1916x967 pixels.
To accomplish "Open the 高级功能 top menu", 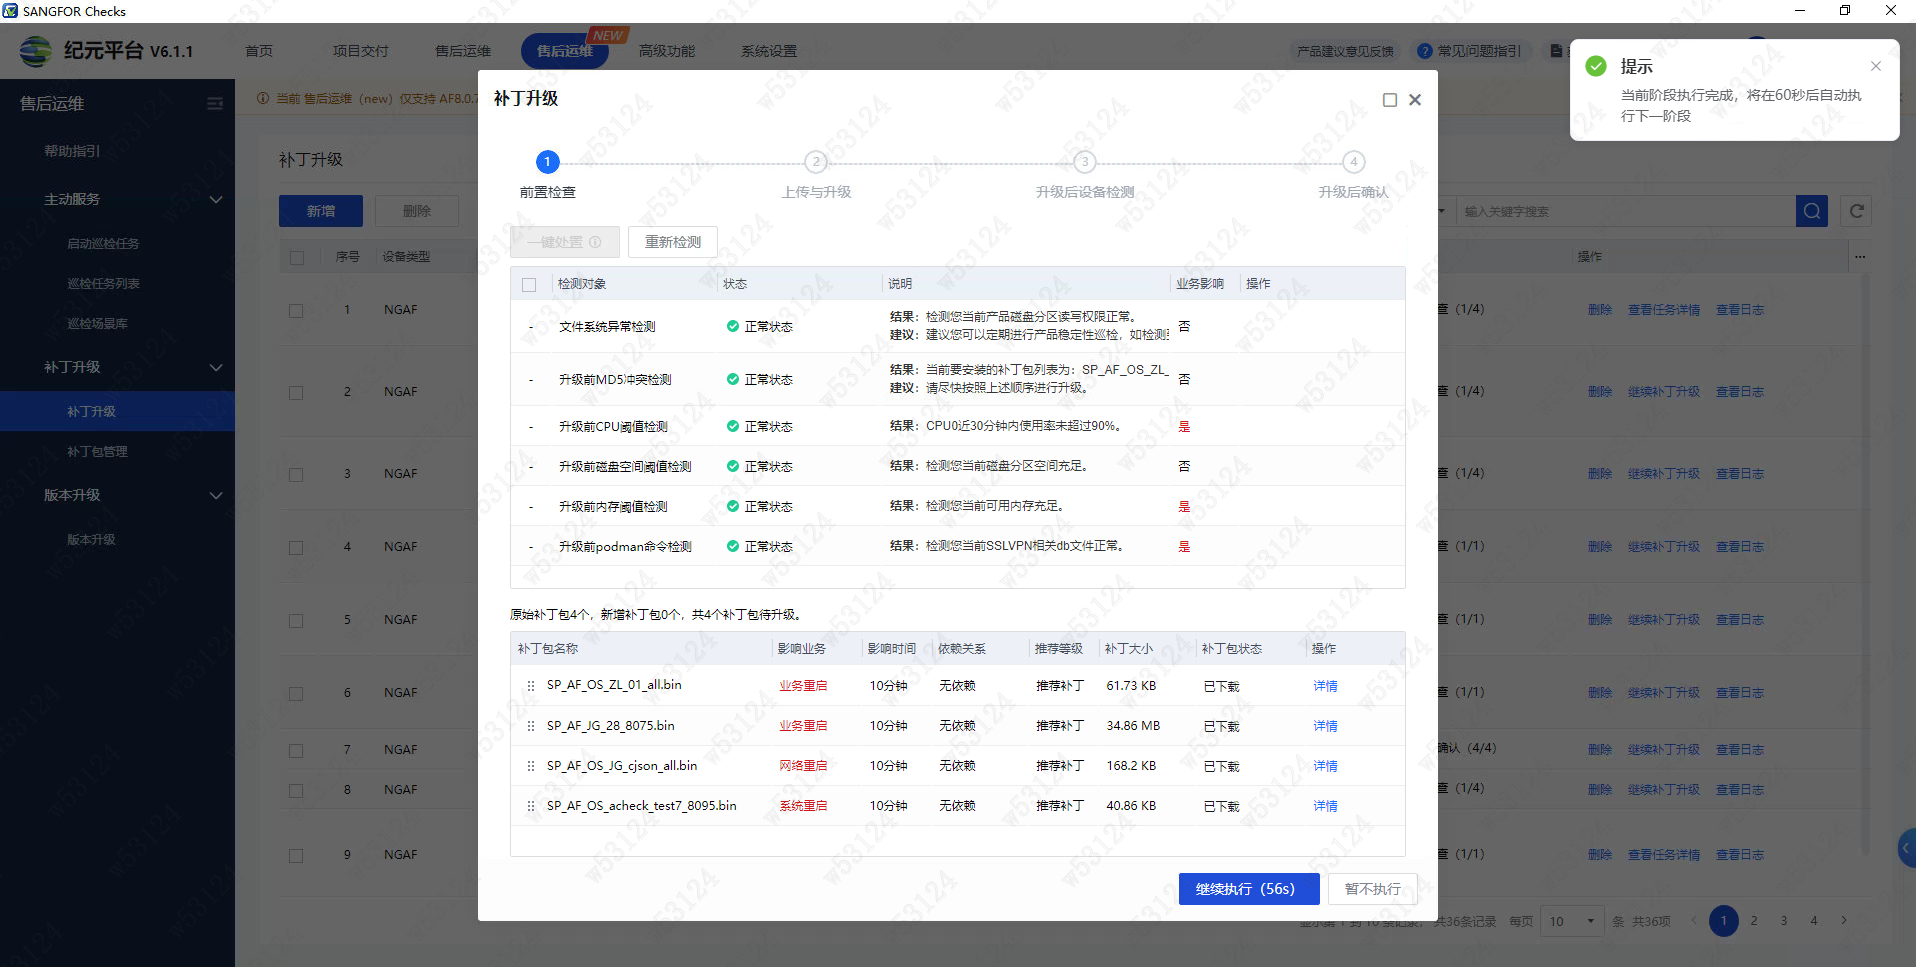I will pos(666,51).
